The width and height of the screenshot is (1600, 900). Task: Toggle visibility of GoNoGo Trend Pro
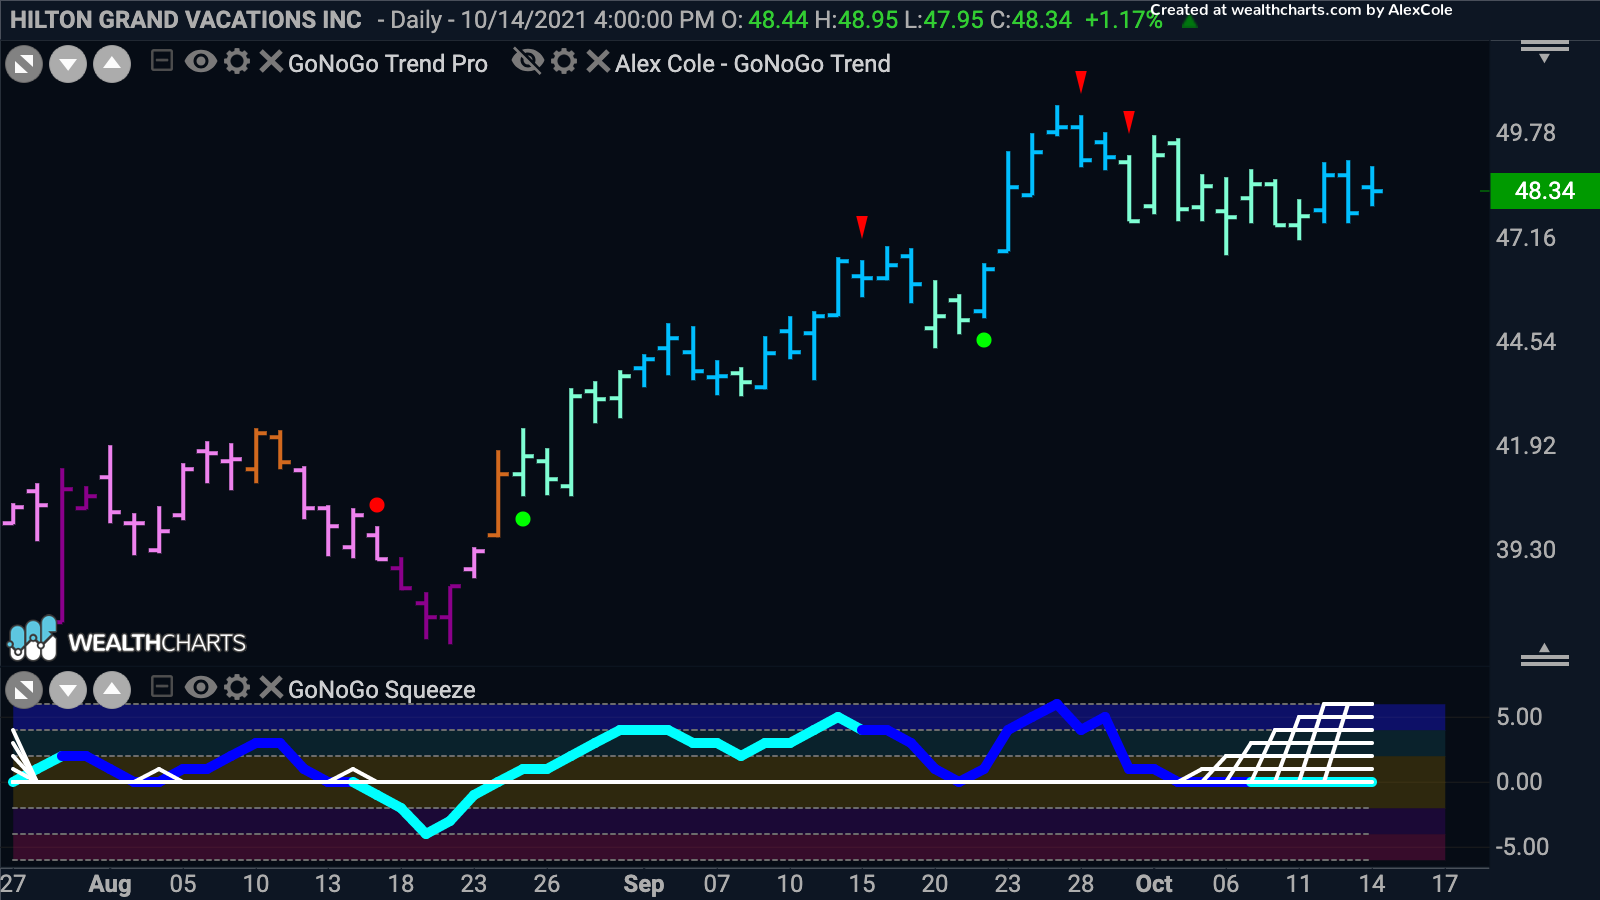point(201,62)
